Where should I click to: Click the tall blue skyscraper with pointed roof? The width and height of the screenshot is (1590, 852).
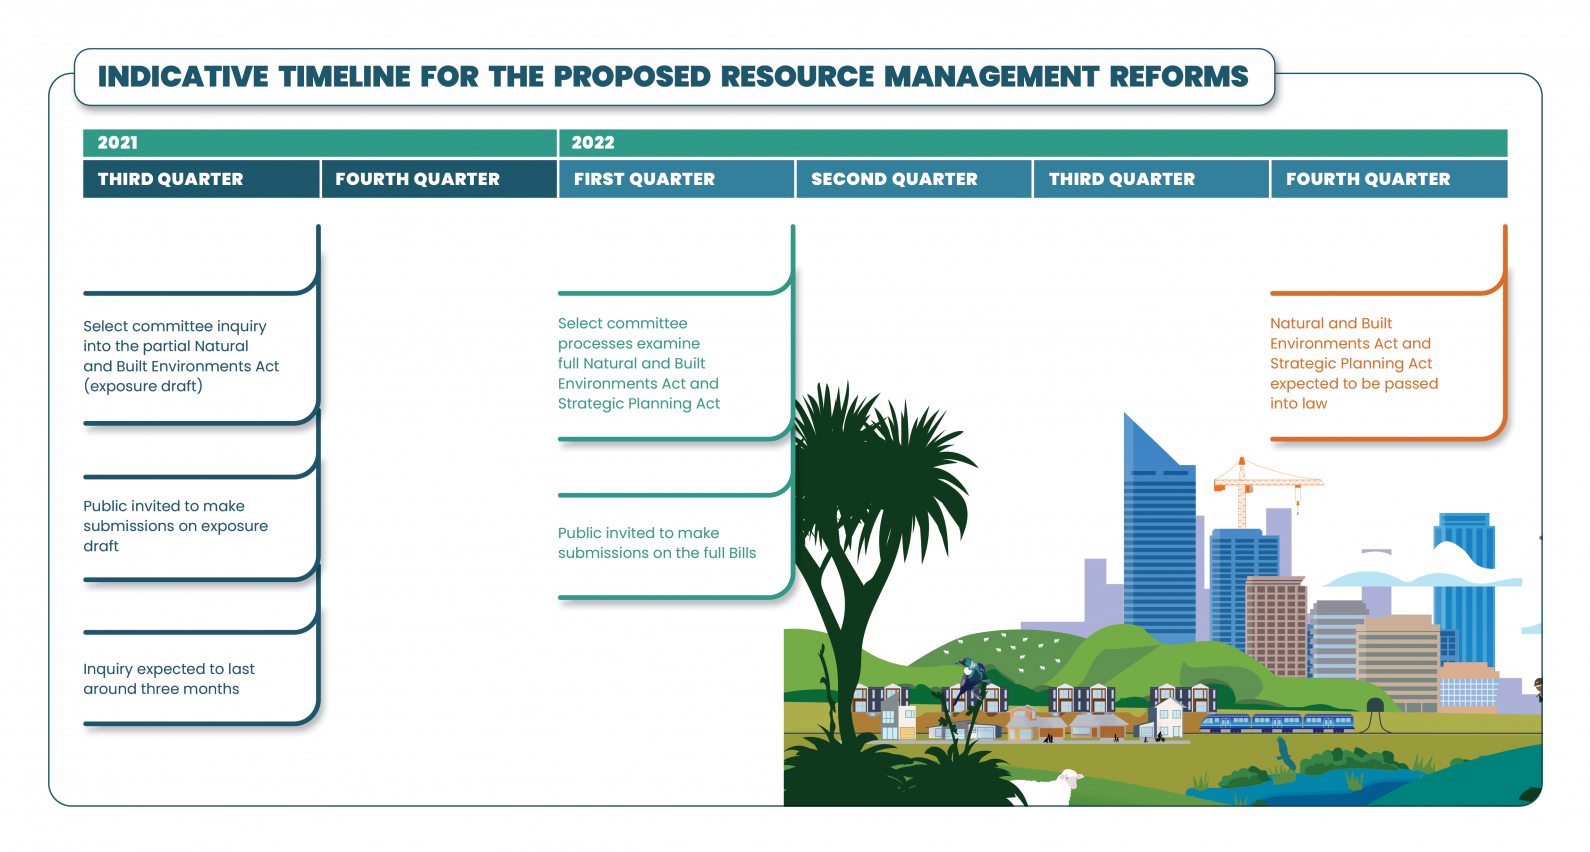pyautogui.click(x=1158, y=530)
